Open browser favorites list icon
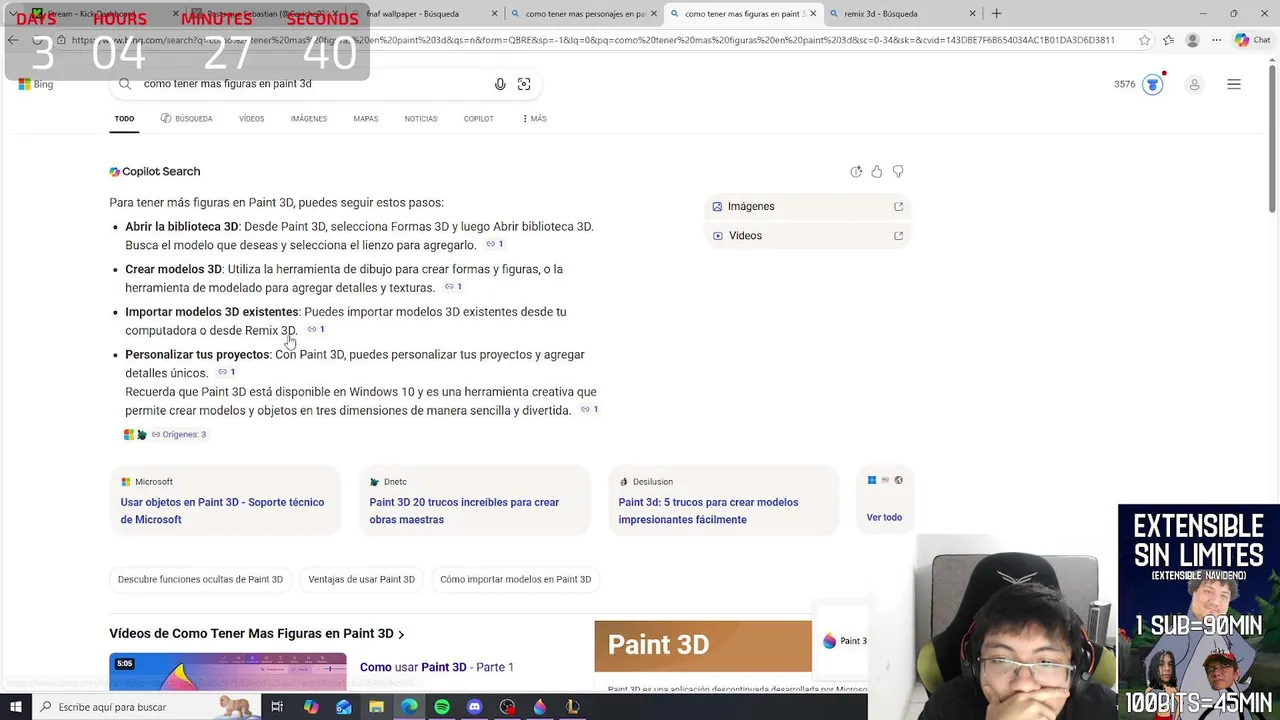The width and height of the screenshot is (1280, 720). tap(1168, 40)
